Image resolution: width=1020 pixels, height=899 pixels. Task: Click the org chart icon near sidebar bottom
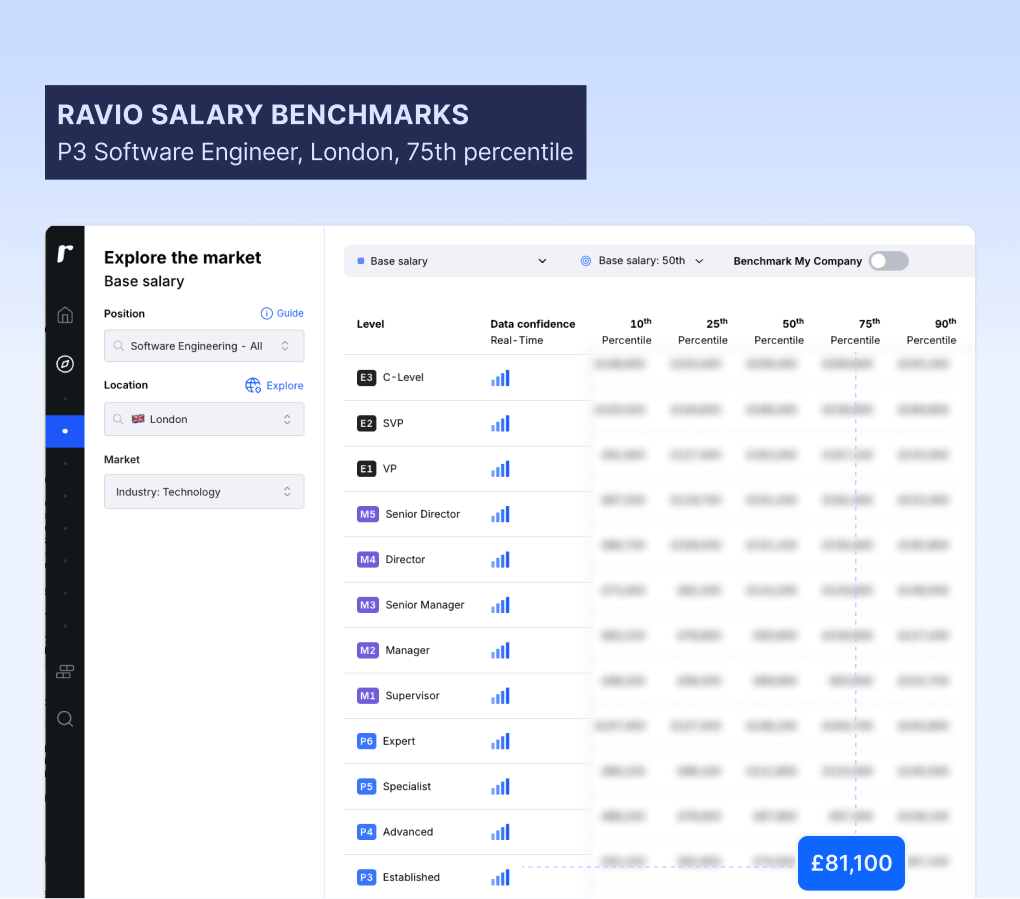pos(64,671)
